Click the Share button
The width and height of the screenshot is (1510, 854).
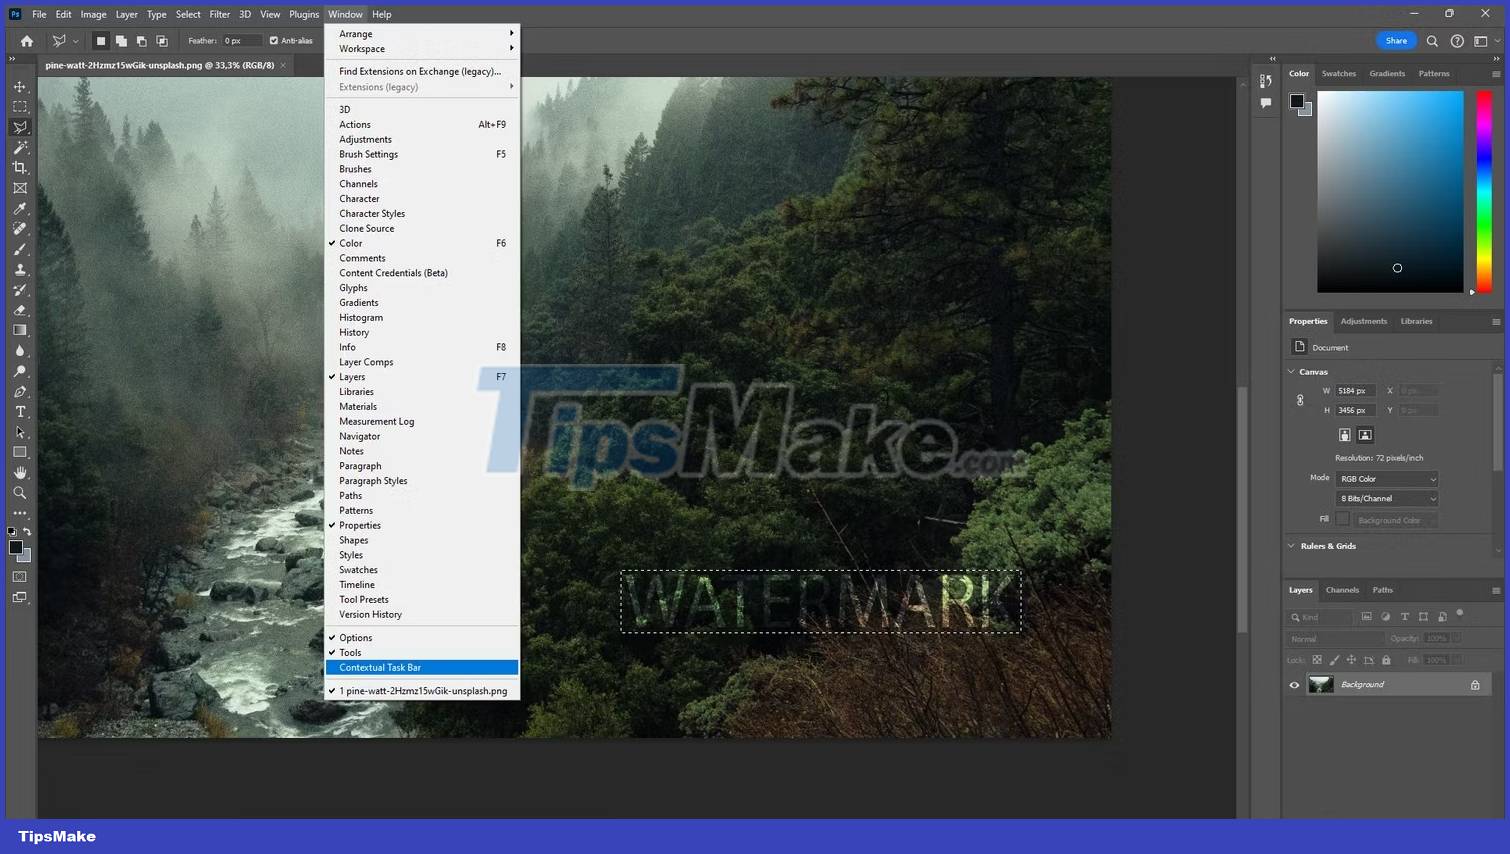(x=1396, y=41)
